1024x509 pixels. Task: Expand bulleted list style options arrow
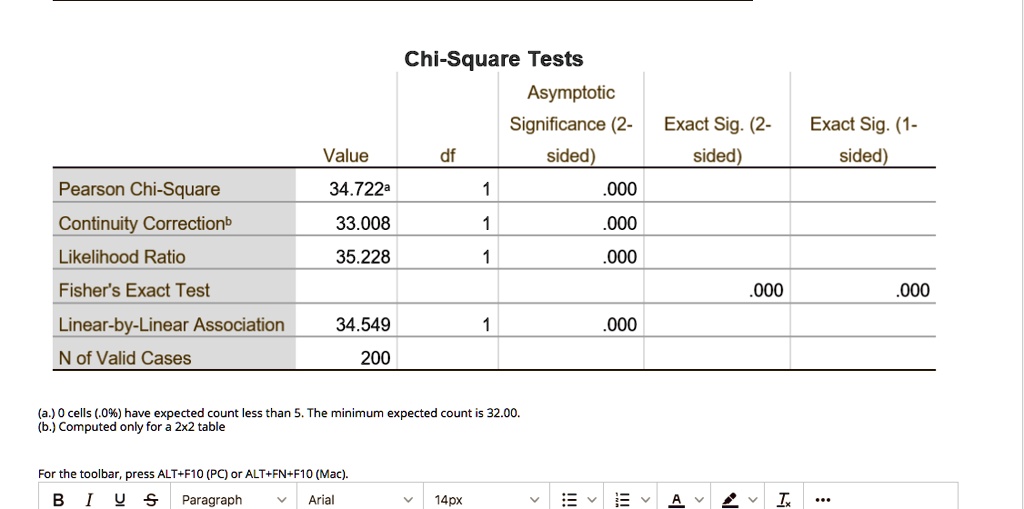point(592,500)
